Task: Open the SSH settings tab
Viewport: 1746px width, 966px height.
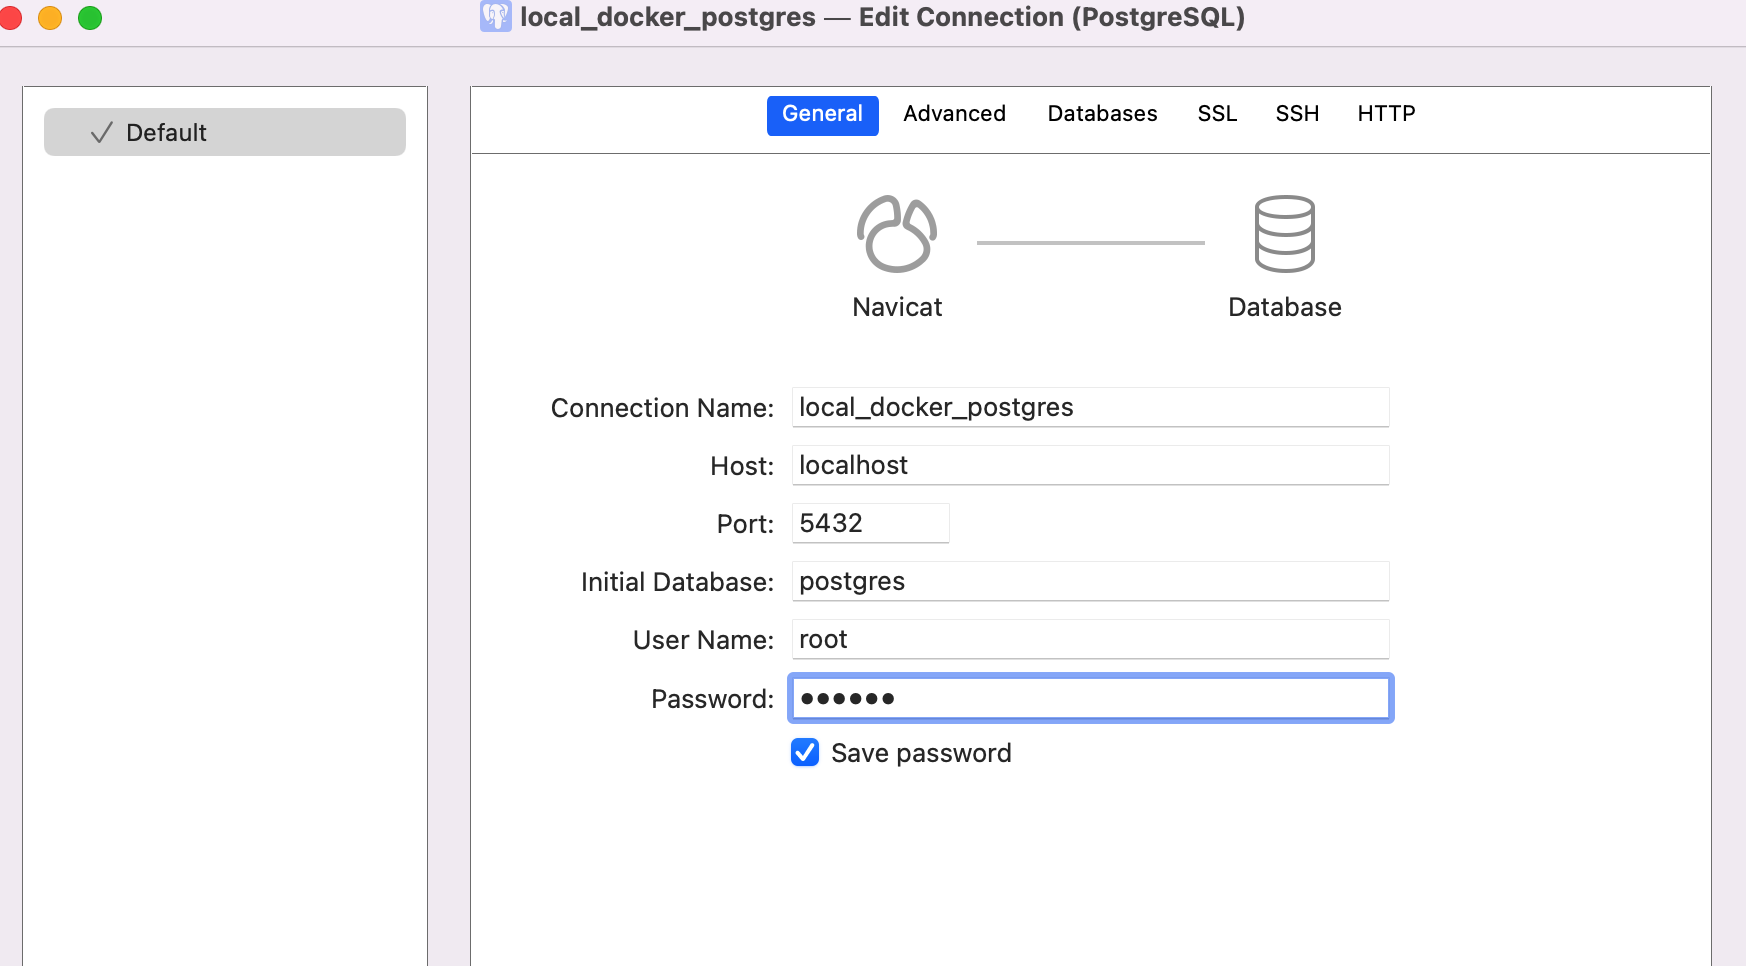Action: 1297,114
